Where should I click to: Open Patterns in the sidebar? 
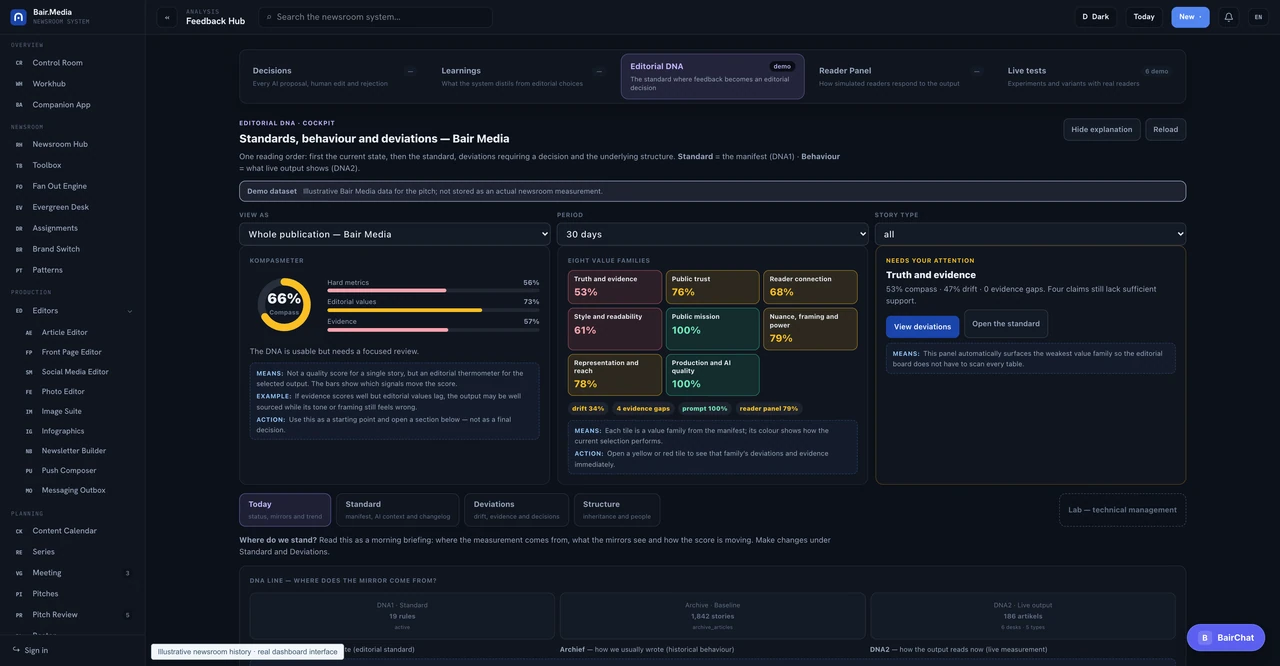[72, 270]
